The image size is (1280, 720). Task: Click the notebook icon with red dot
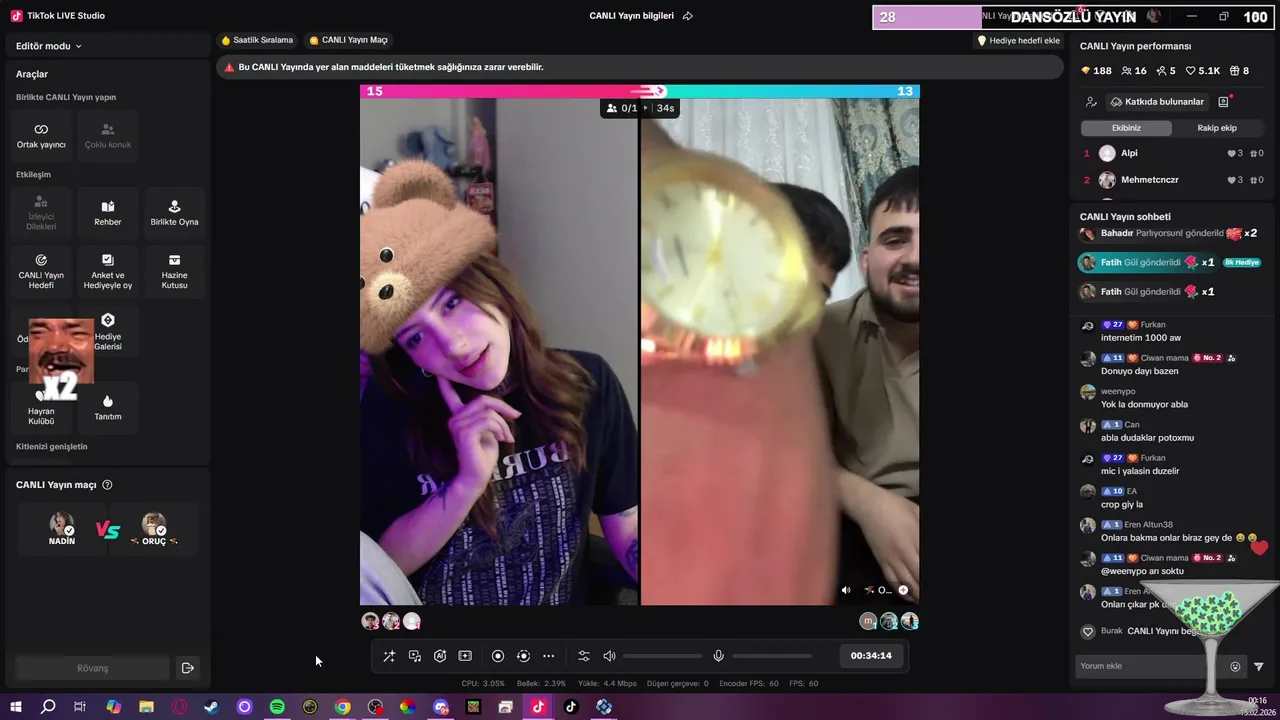click(1224, 102)
